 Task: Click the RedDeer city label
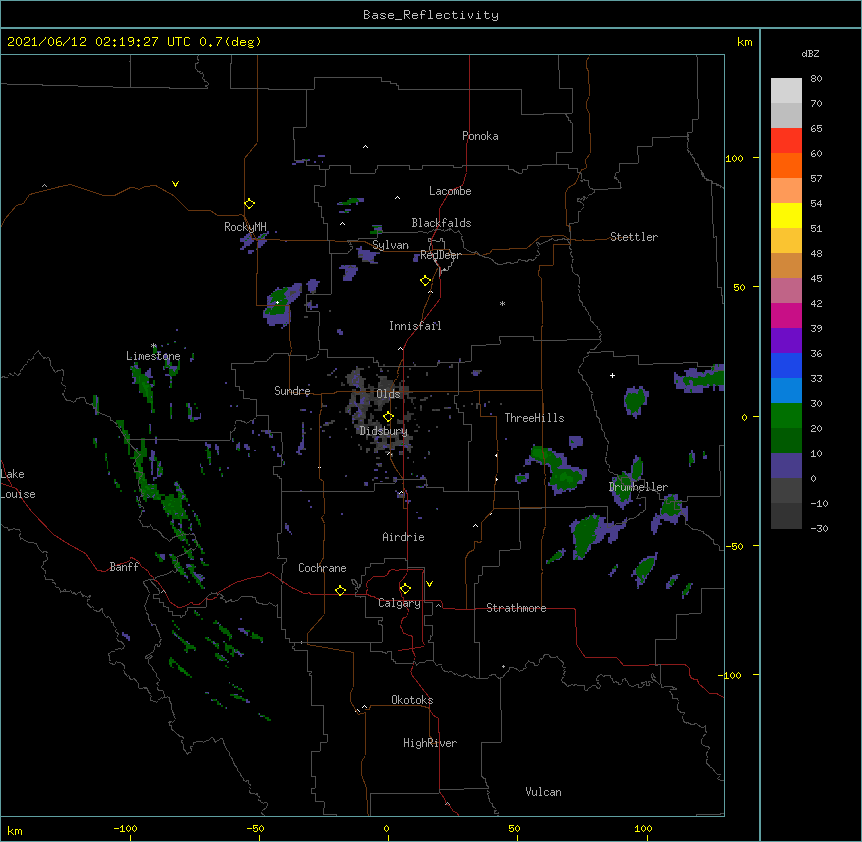(x=440, y=255)
